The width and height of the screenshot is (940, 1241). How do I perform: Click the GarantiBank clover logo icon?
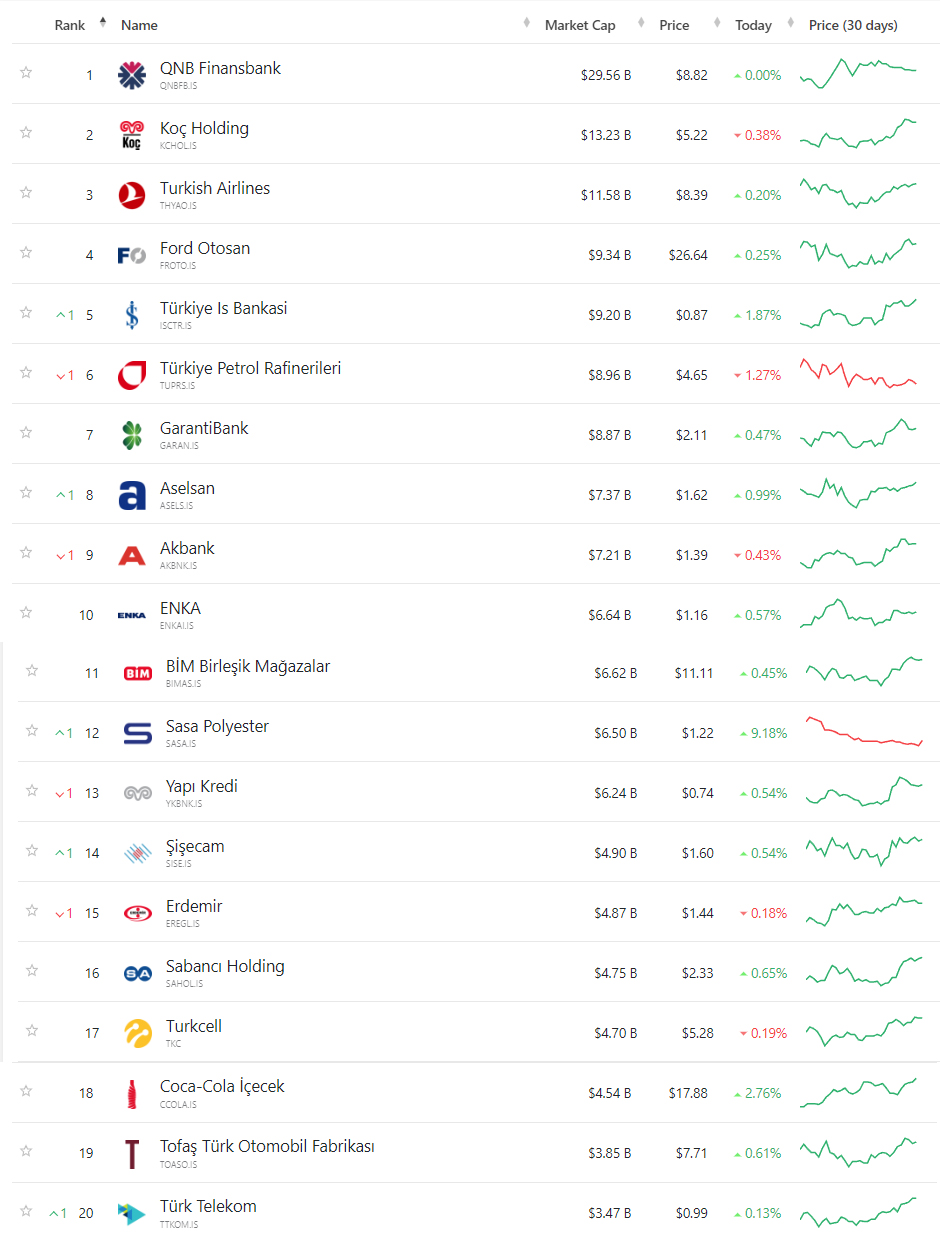coord(132,435)
